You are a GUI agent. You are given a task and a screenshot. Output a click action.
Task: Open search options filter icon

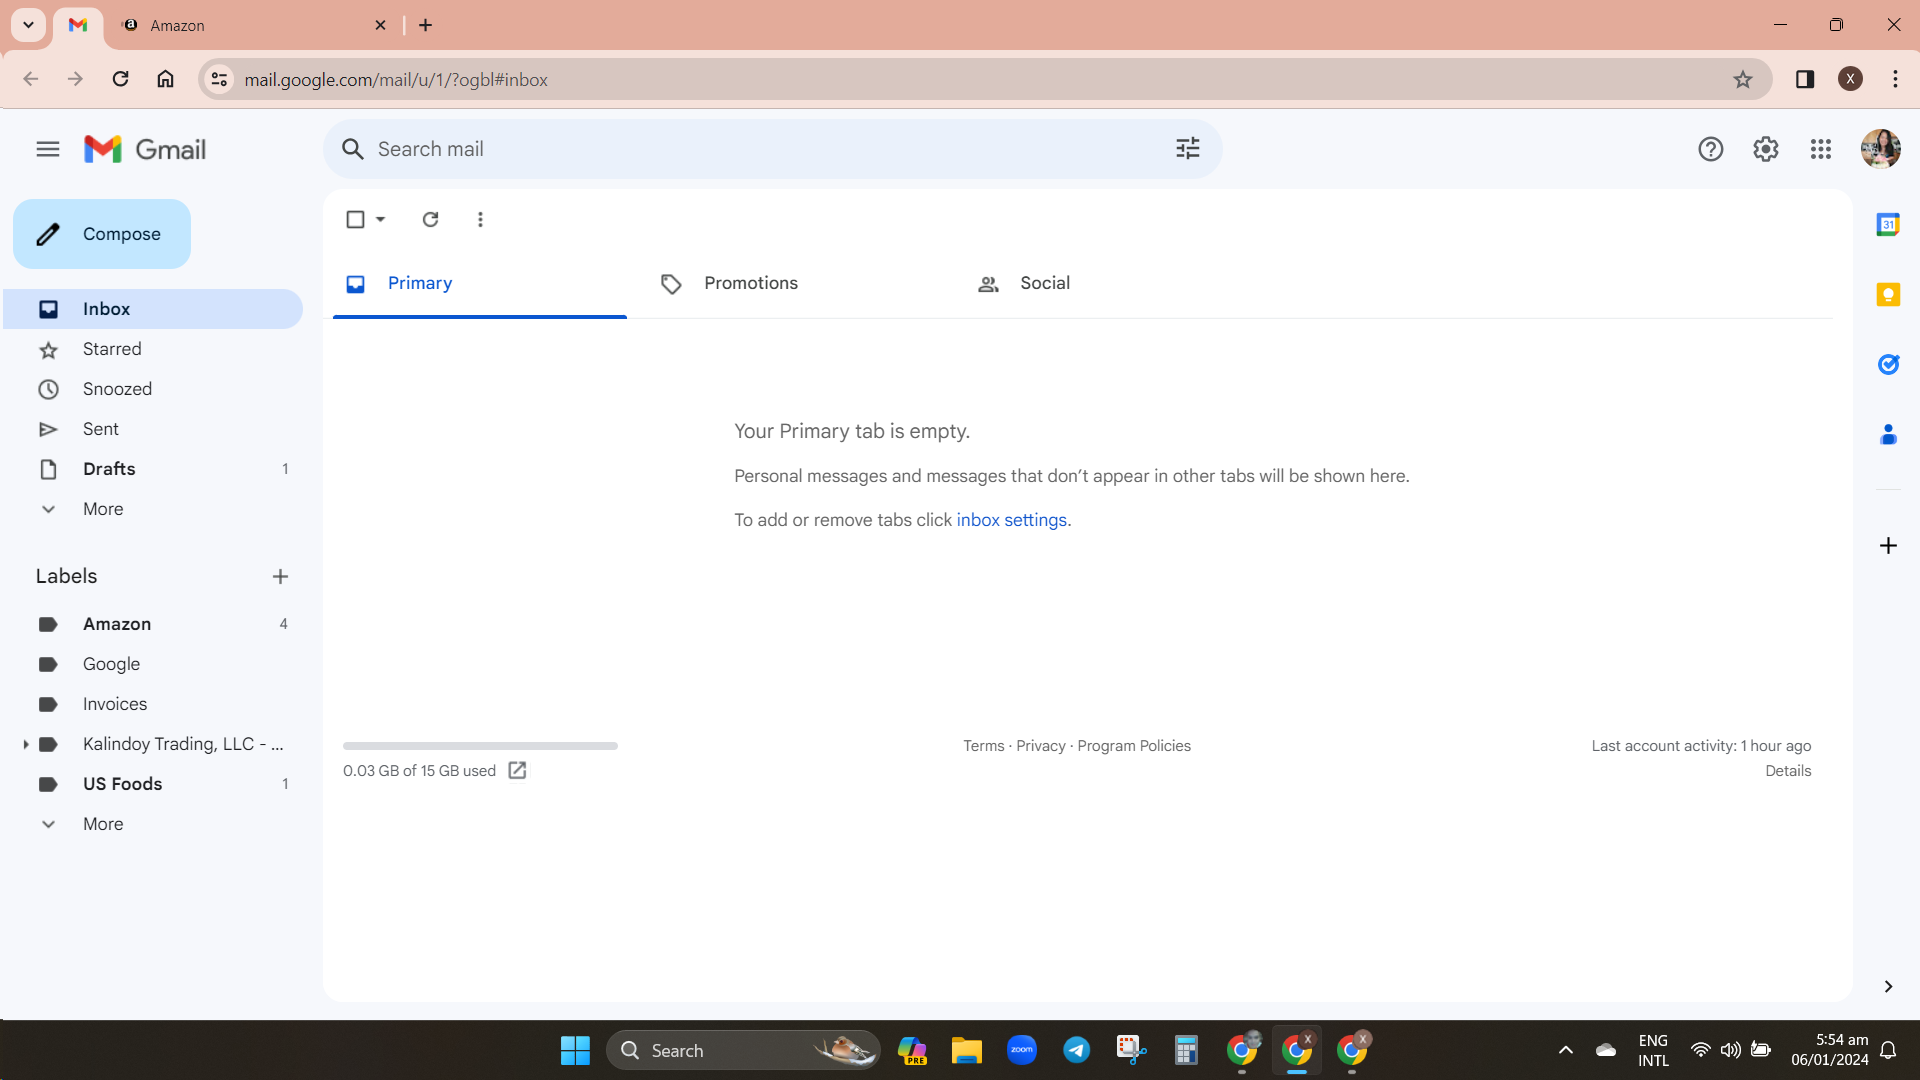click(x=1187, y=149)
